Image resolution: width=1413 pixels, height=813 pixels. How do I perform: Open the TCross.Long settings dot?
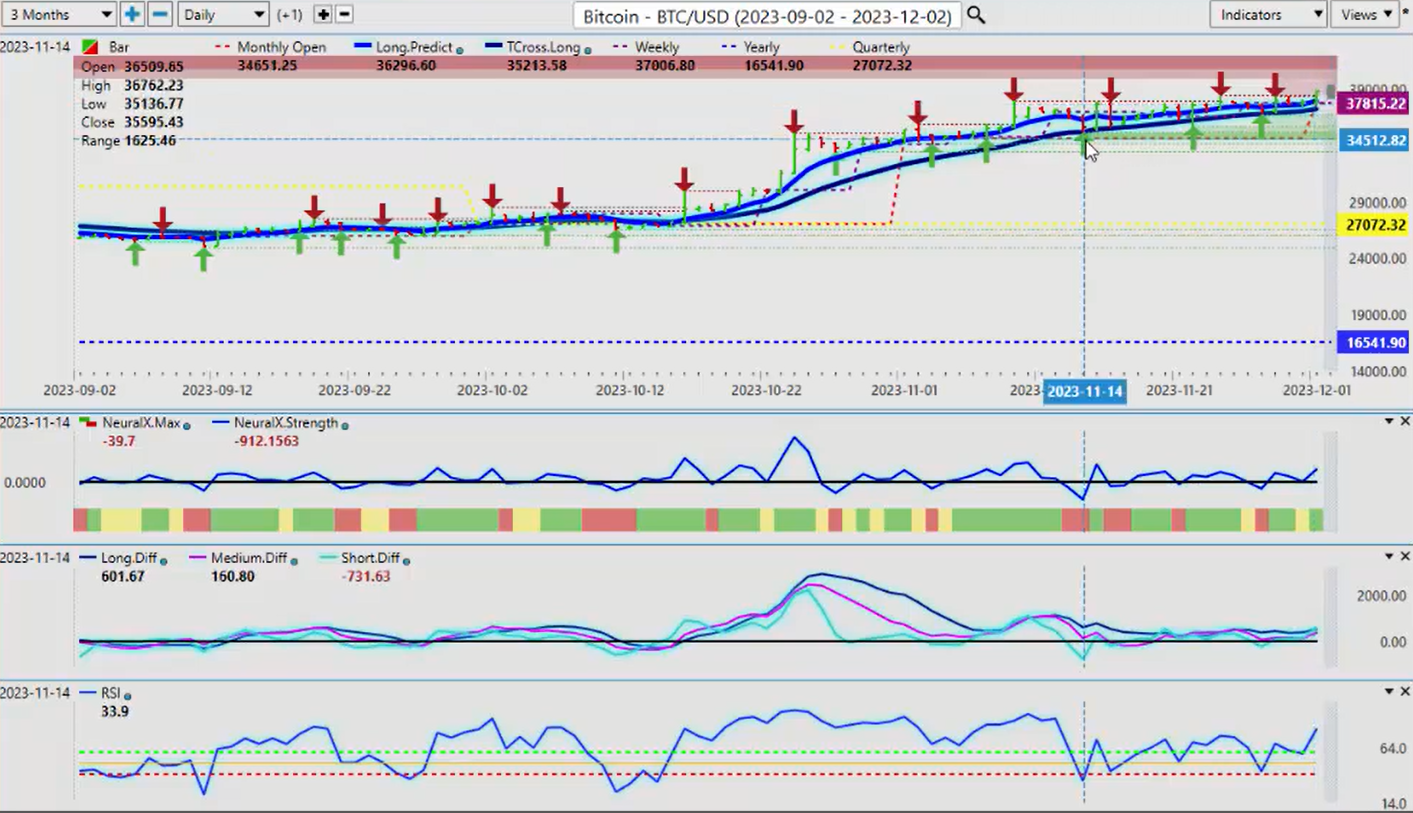[x=587, y=48]
